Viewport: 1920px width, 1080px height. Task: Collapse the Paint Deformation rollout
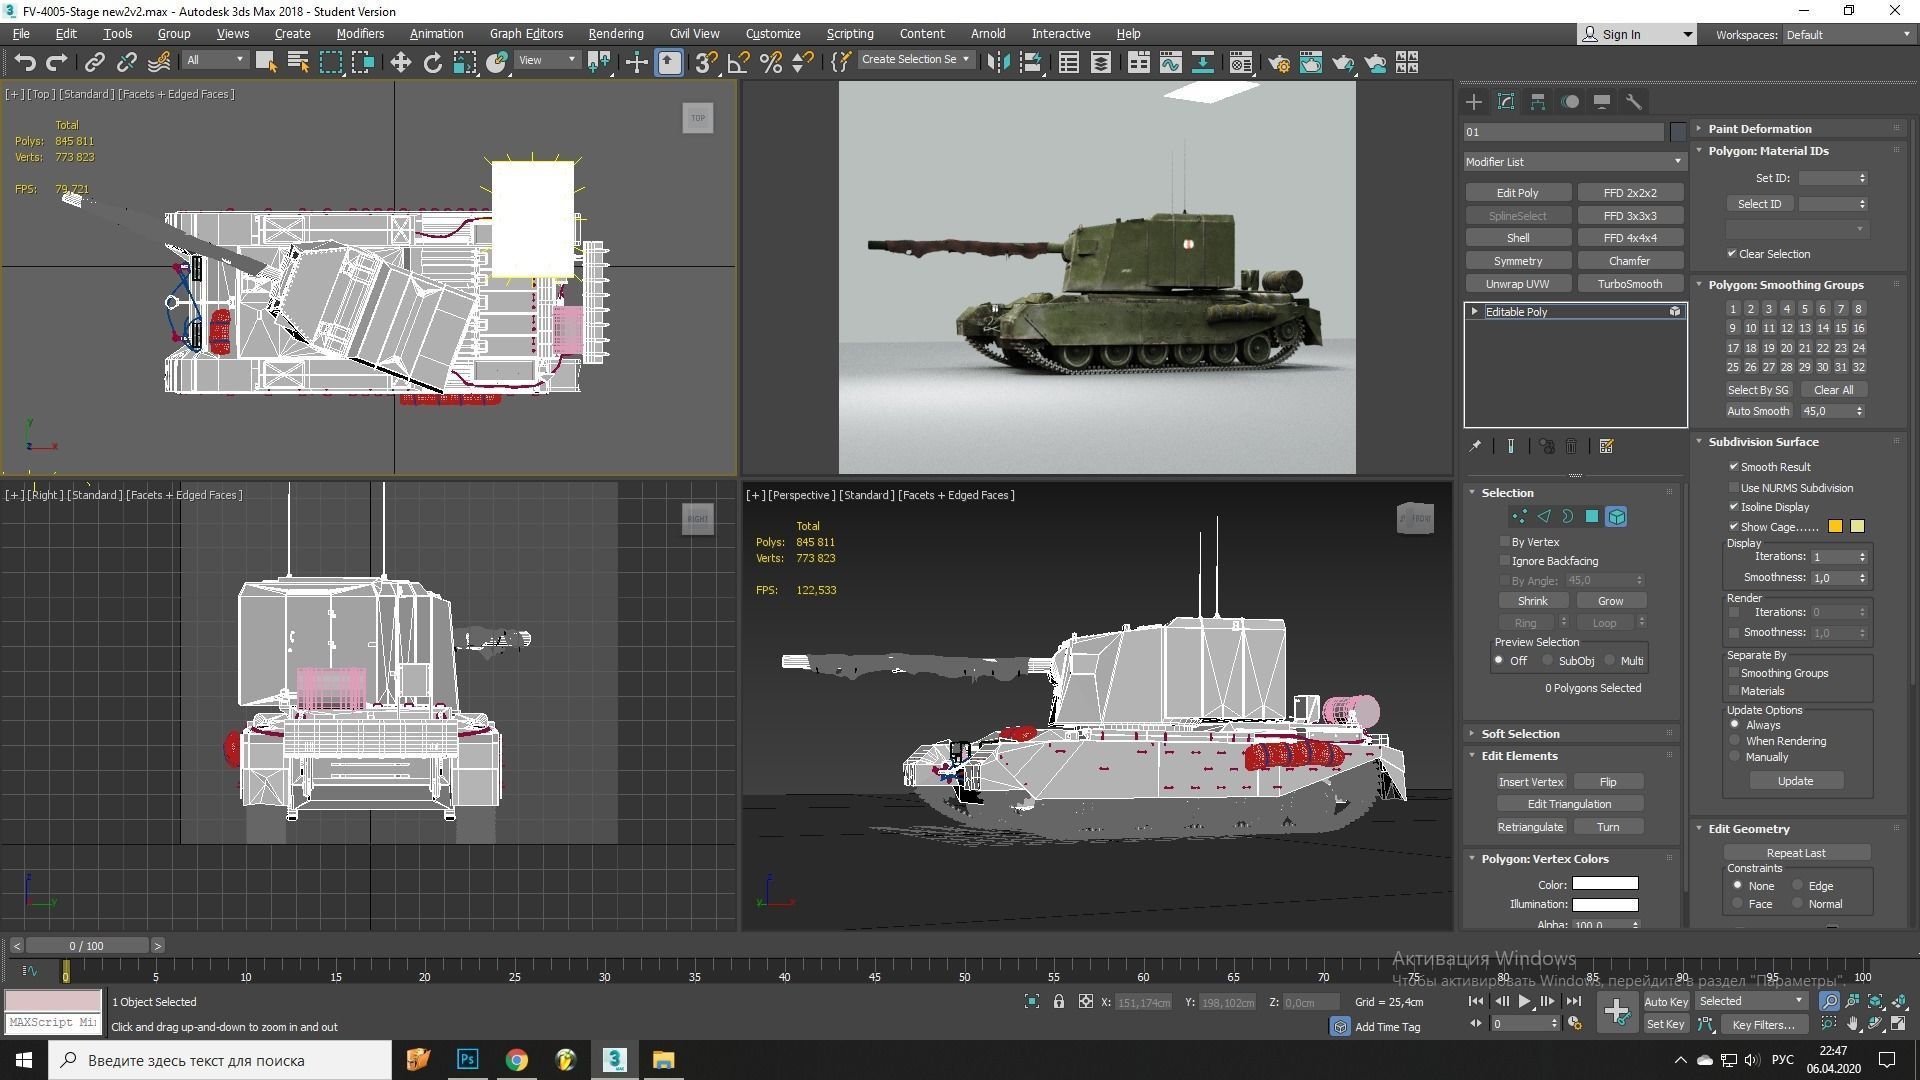[x=1759, y=129]
